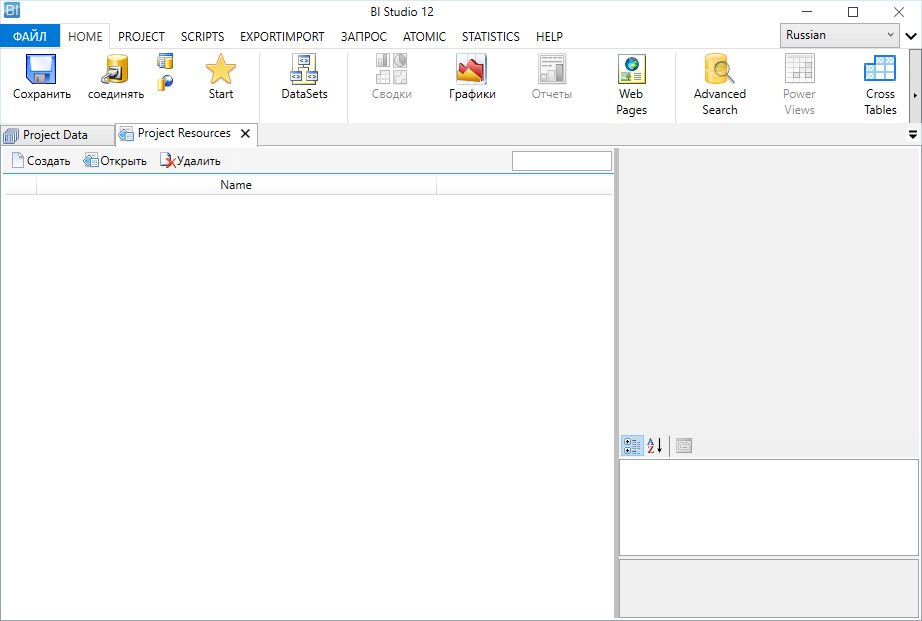Open the SCRIPTS ribbon tab

202,36
